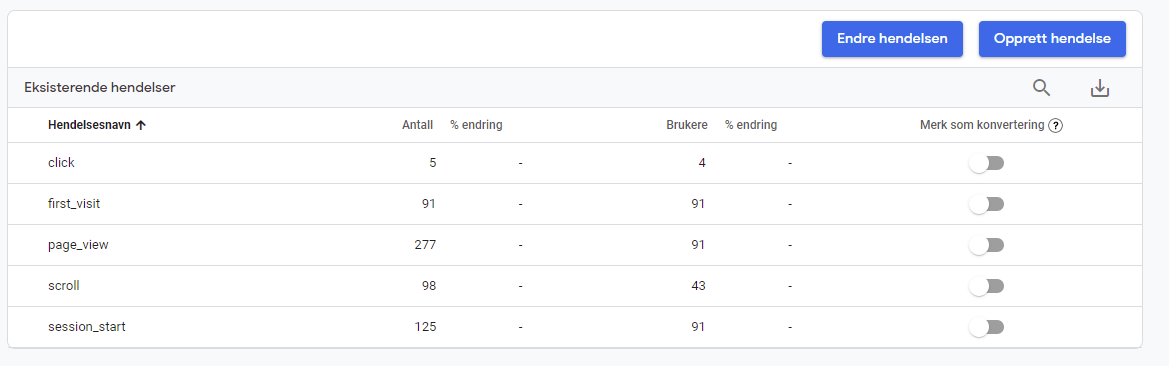Click Opprett hendelse button
Viewport: 1169px width, 366px height.
1052,39
